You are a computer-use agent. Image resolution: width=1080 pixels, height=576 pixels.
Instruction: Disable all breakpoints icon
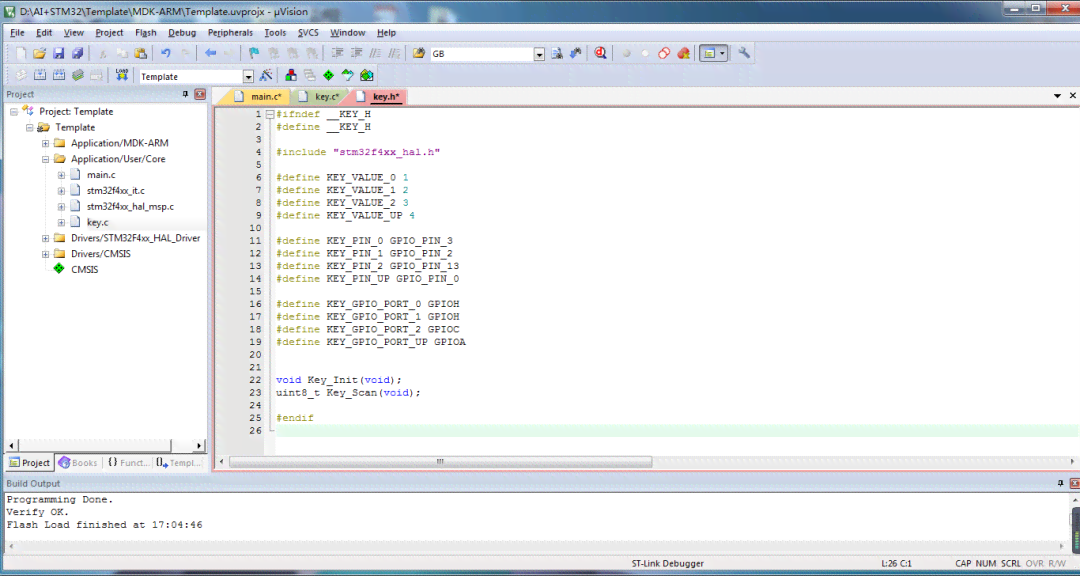point(664,53)
